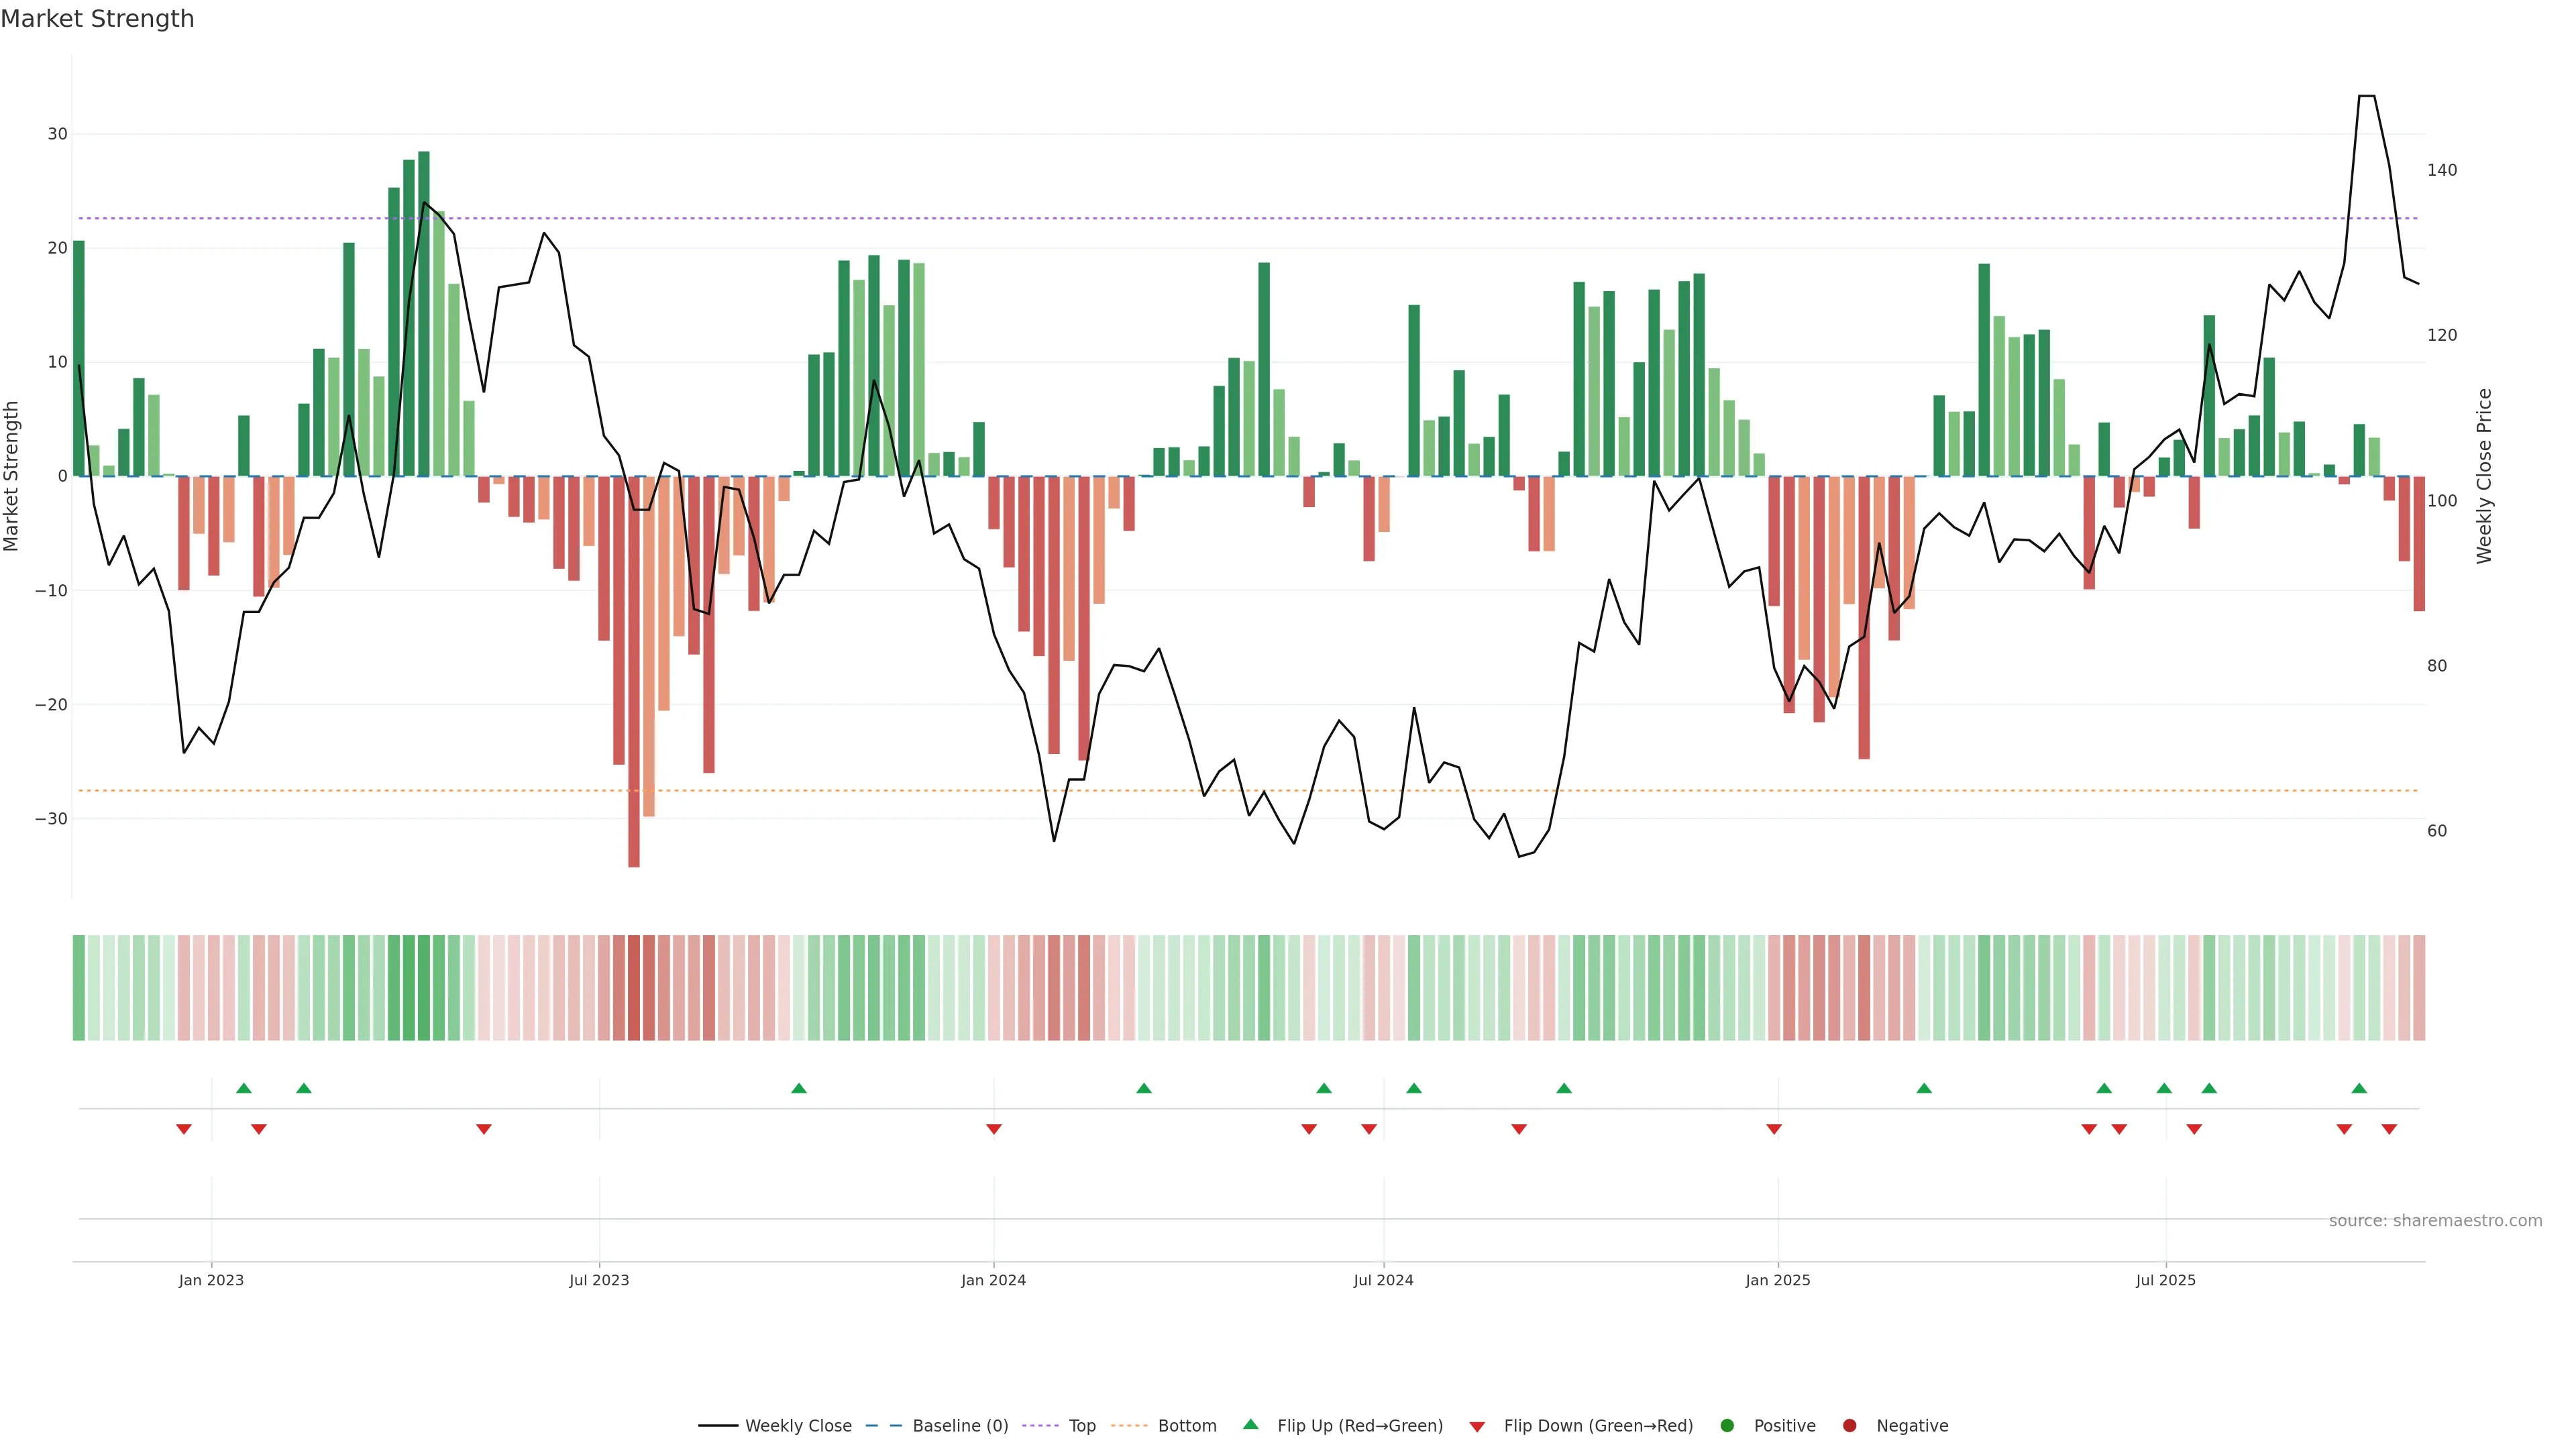
Task: Click the Weekly Close Price axis title
Action: [x=2484, y=476]
